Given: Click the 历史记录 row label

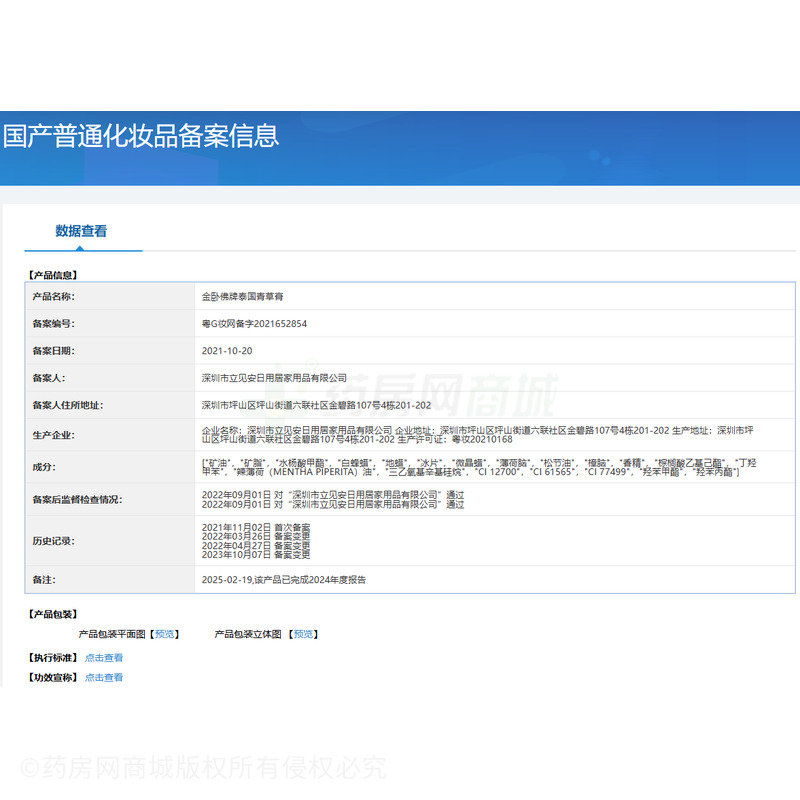Looking at the screenshot, I should click(x=54, y=541).
